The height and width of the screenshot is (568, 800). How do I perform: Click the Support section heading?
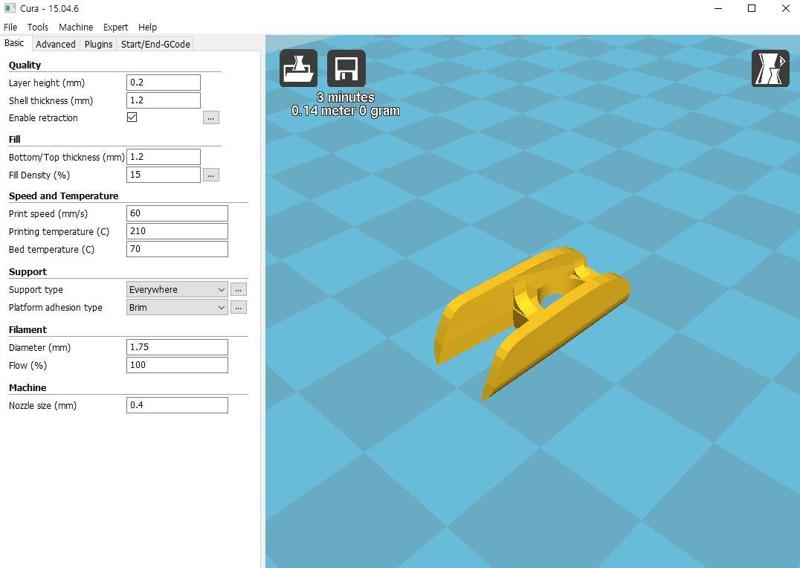click(x=28, y=272)
